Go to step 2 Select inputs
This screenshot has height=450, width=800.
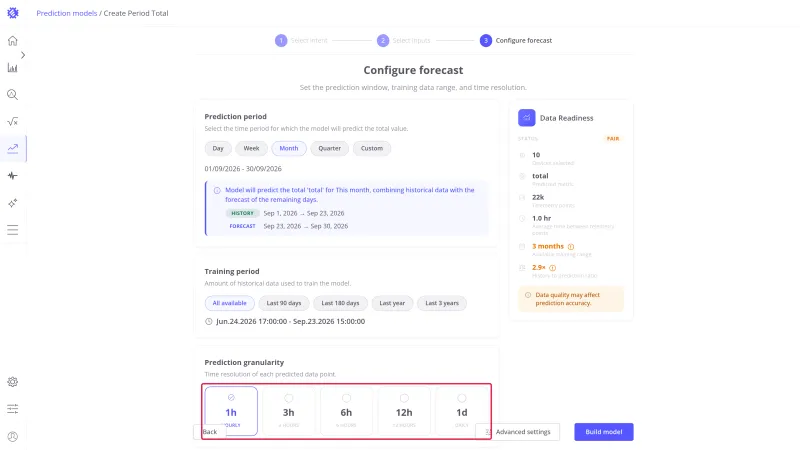pos(404,40)
